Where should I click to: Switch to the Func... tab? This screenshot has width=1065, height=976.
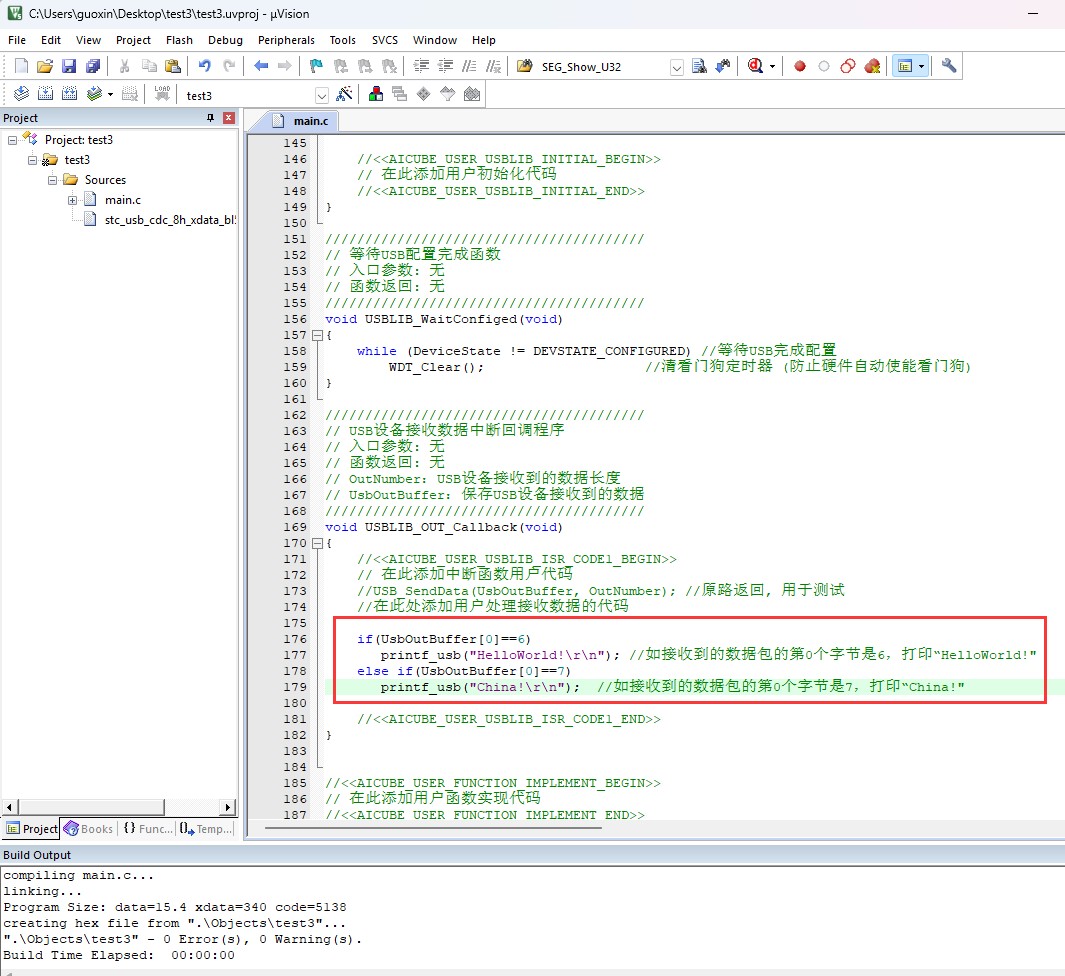(147, 829)
